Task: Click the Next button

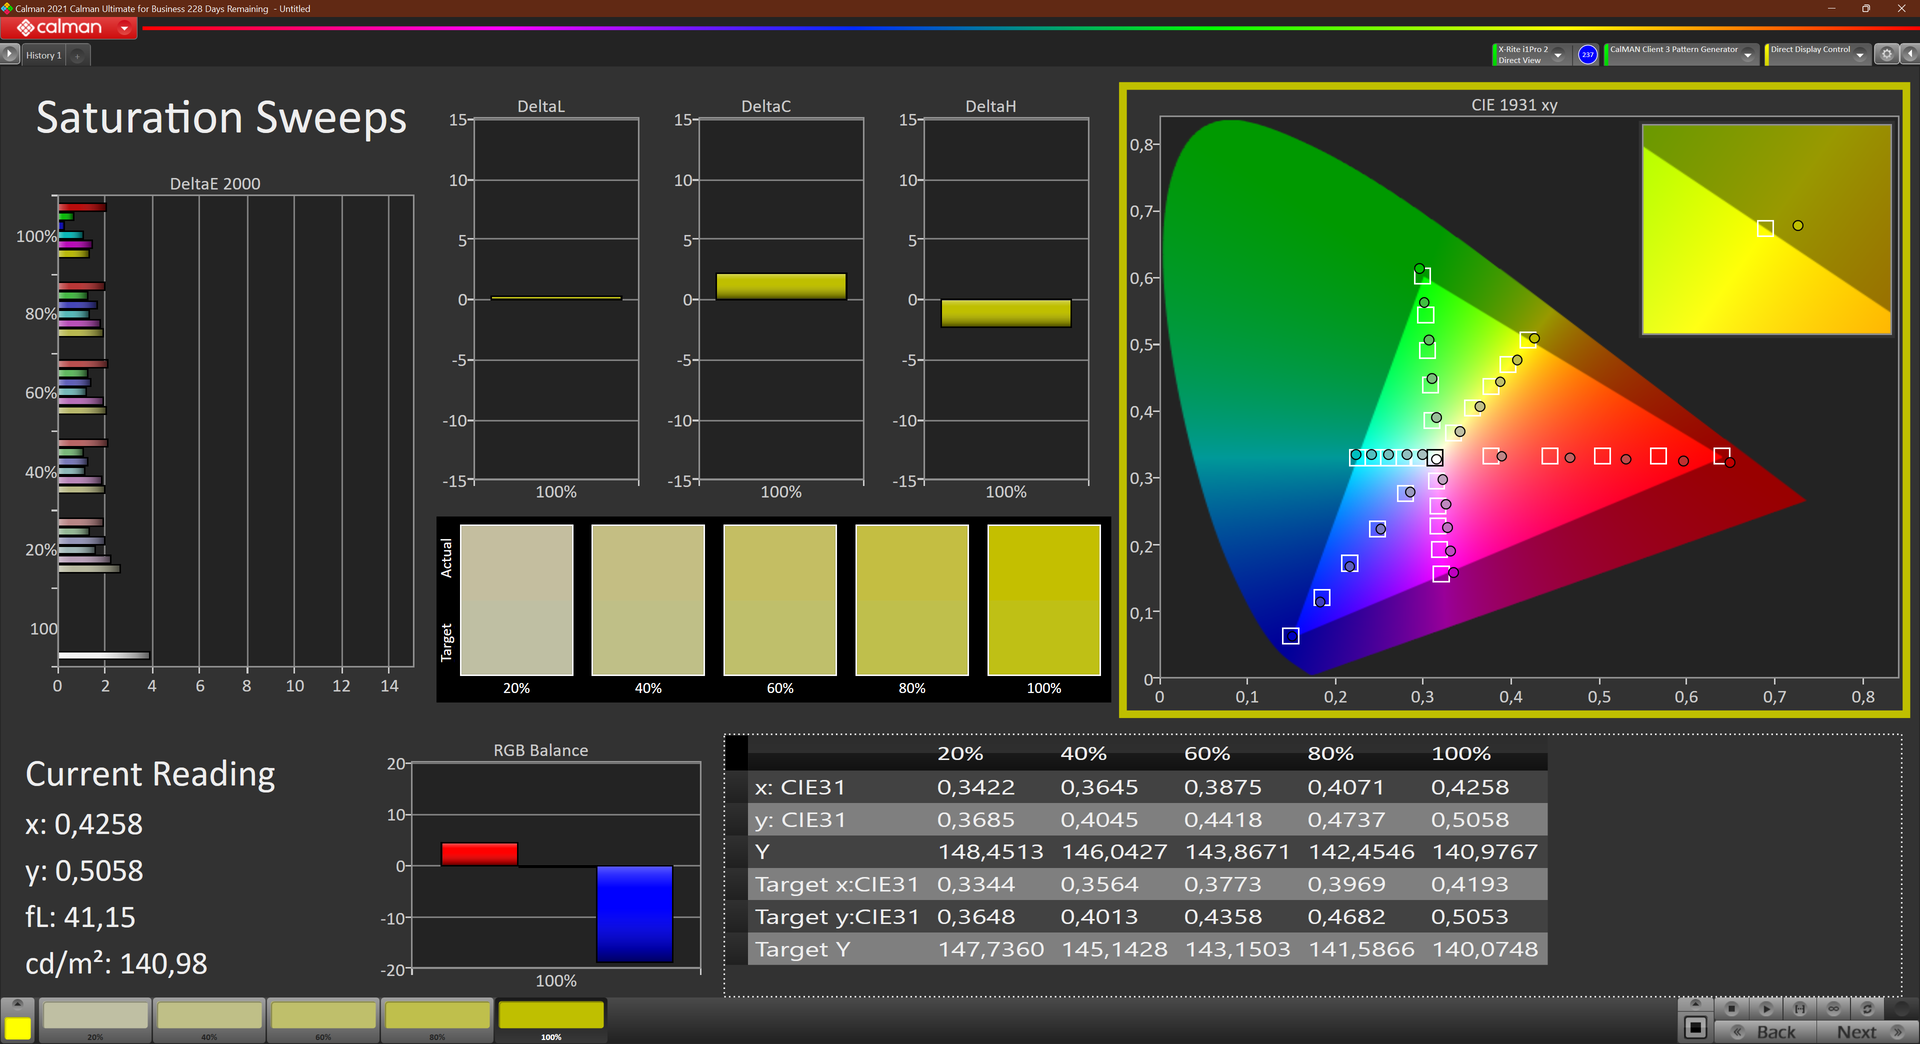Action: [x=1857, y=1032]
